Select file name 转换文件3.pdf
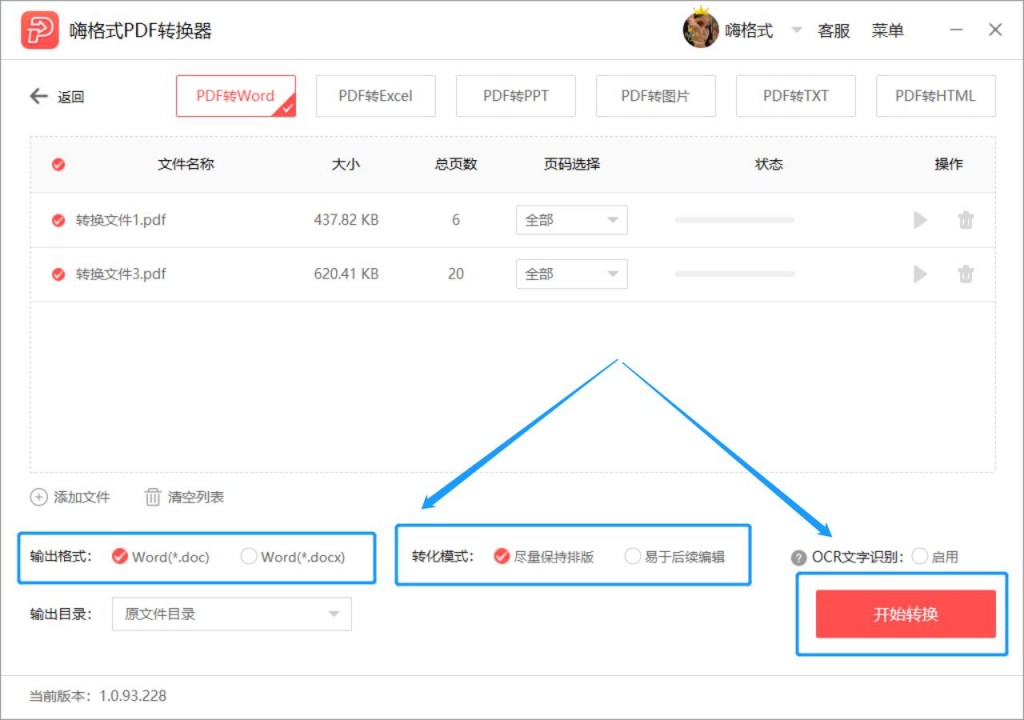Viewport: 1024px width, 720px height. (x=121, y=274)
